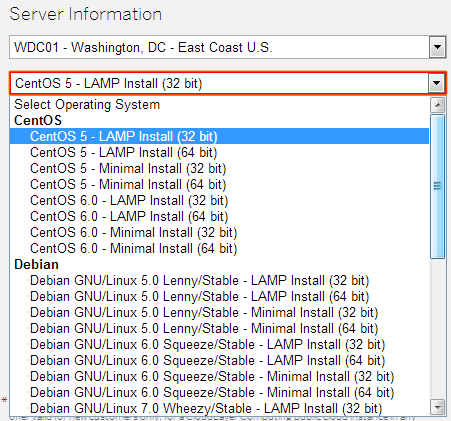Choose the 'Select Operating System' placeholder option
Image resolution: width=451 pixels, height=421 pixels.
point(219,104)
